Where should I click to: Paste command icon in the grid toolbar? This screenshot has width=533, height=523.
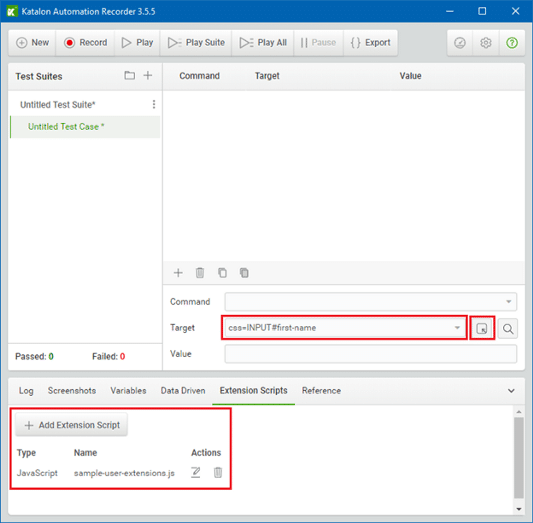(x=244, y=273)
